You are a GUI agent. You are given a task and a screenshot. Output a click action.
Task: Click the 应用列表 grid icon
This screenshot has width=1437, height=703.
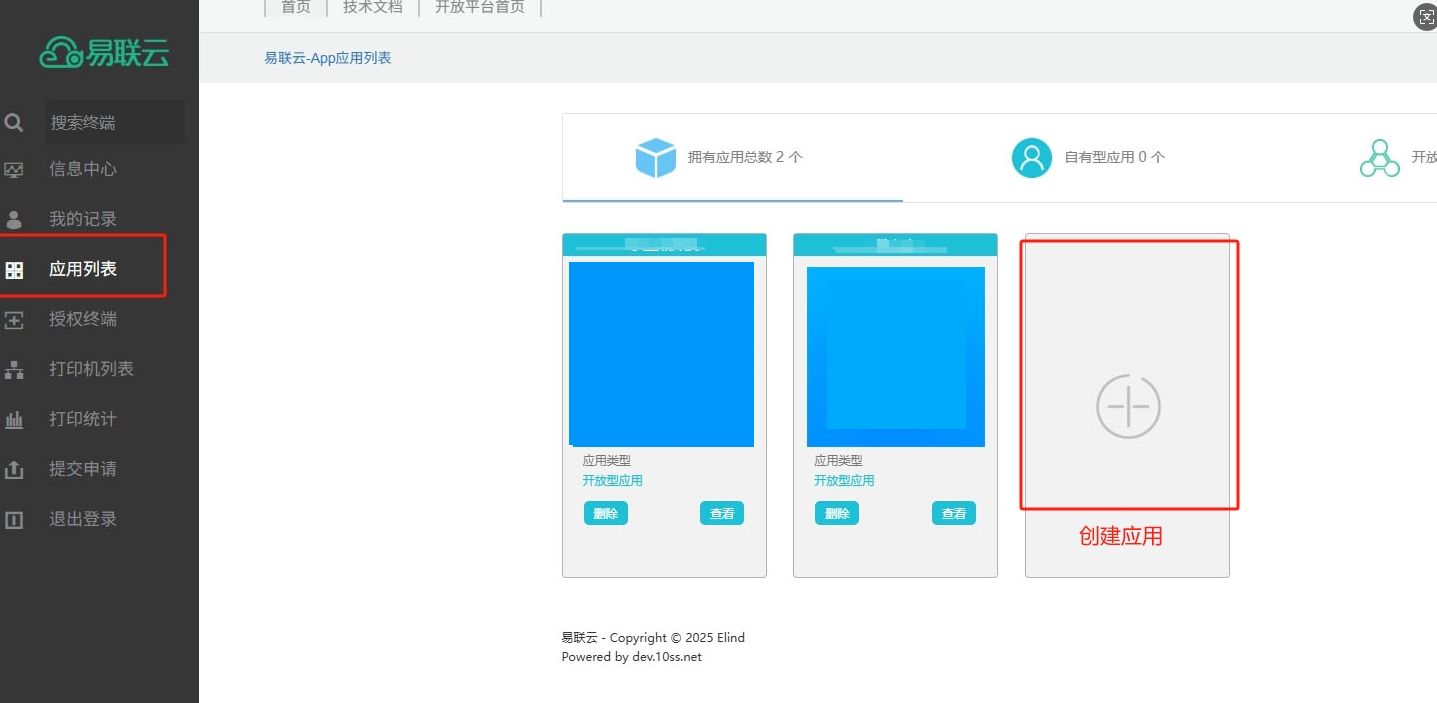coord(14,270)
